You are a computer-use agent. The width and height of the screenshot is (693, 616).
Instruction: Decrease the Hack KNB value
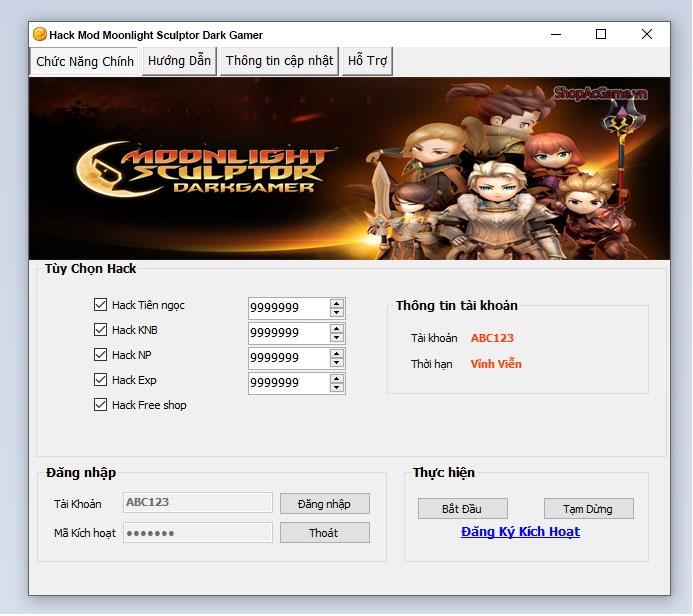click(x=337, y=338)
